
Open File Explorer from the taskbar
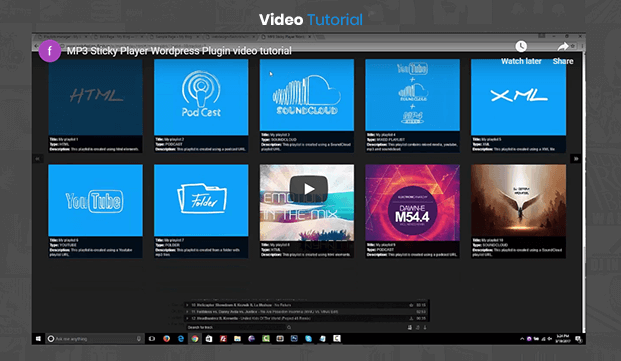click(237, 339)
